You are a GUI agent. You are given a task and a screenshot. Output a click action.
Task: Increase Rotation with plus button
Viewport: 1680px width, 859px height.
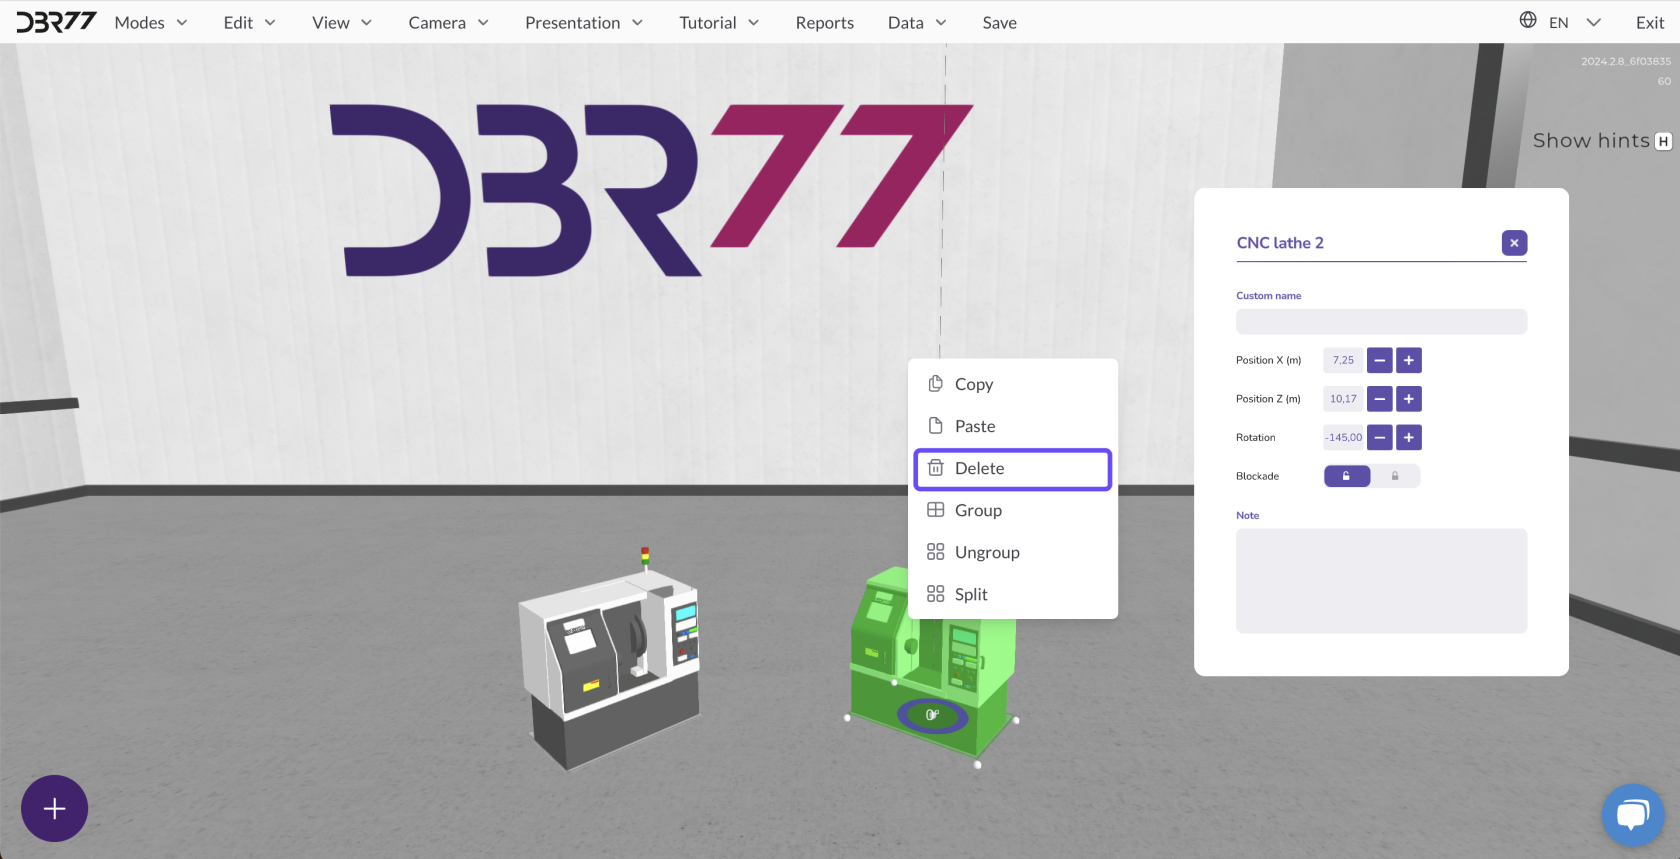1408,437
